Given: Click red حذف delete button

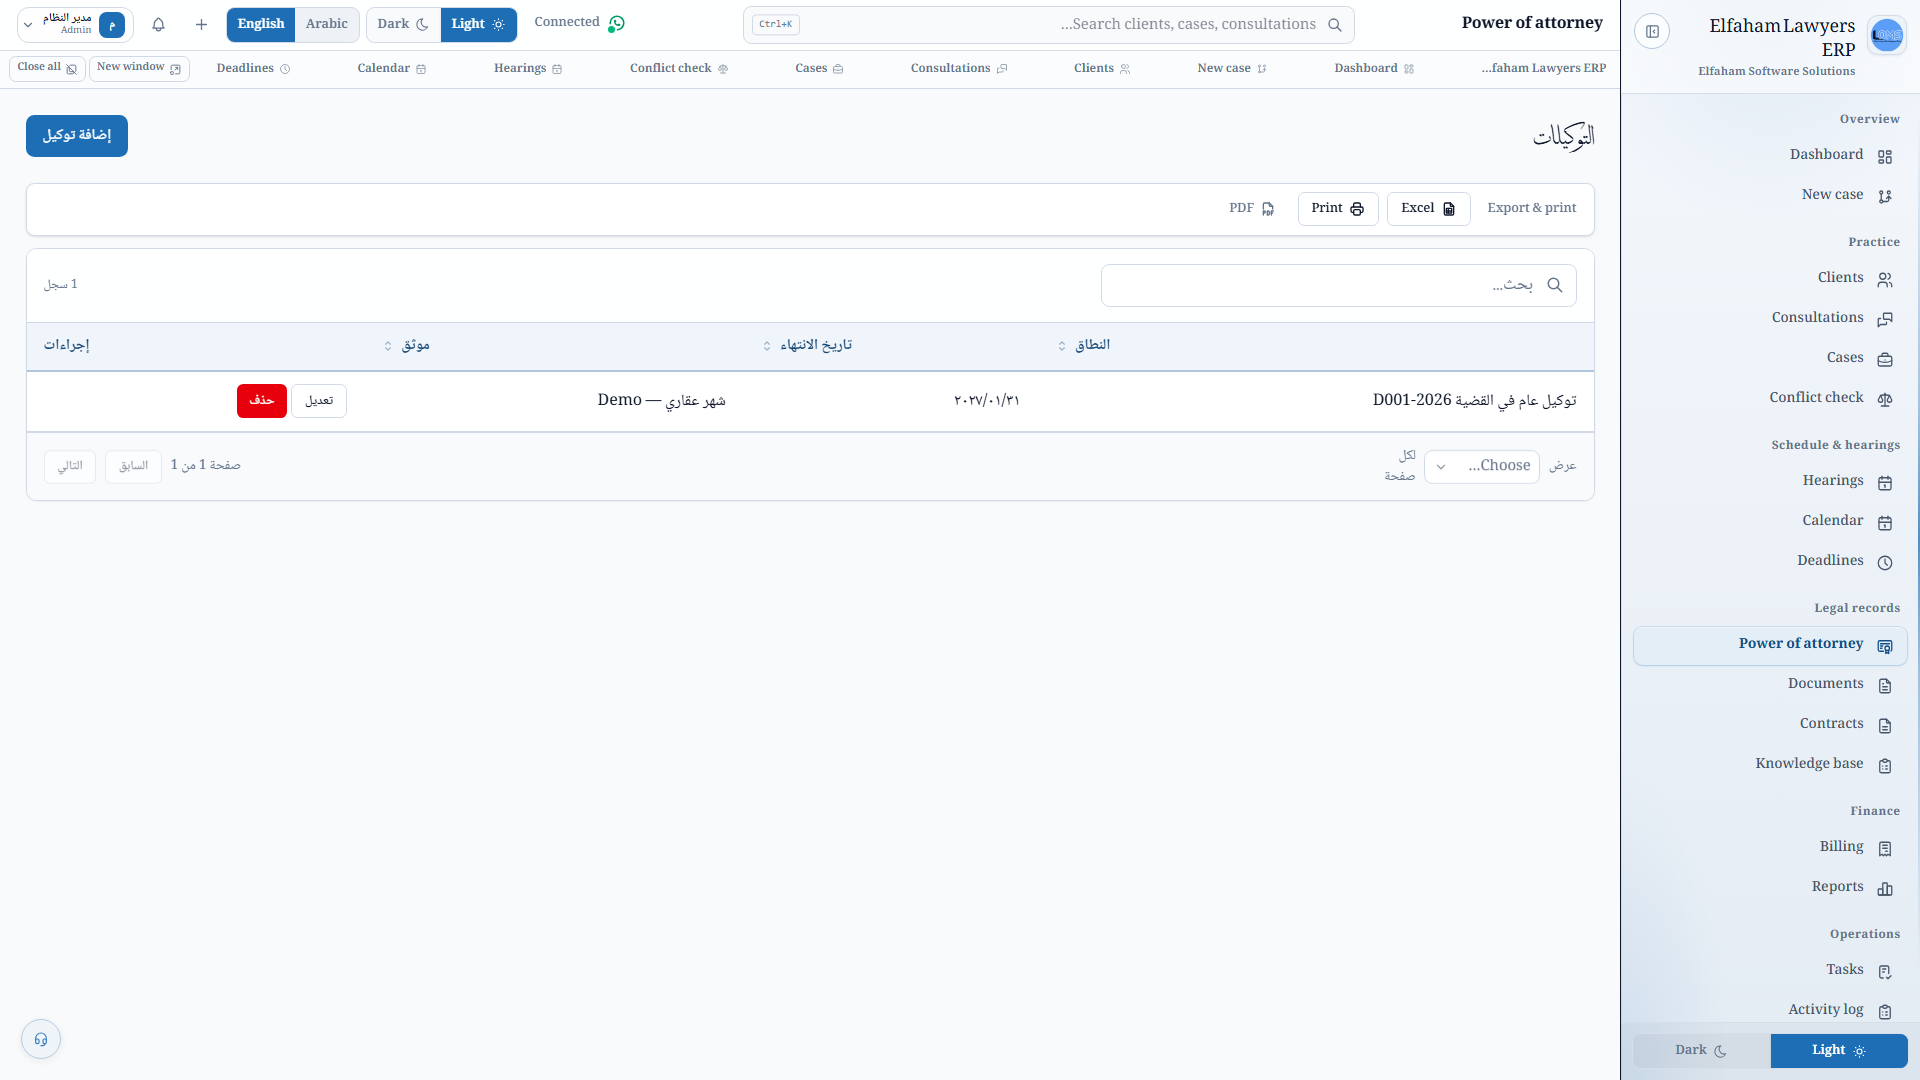Looking at the screenshot, I should click(262, 401).
